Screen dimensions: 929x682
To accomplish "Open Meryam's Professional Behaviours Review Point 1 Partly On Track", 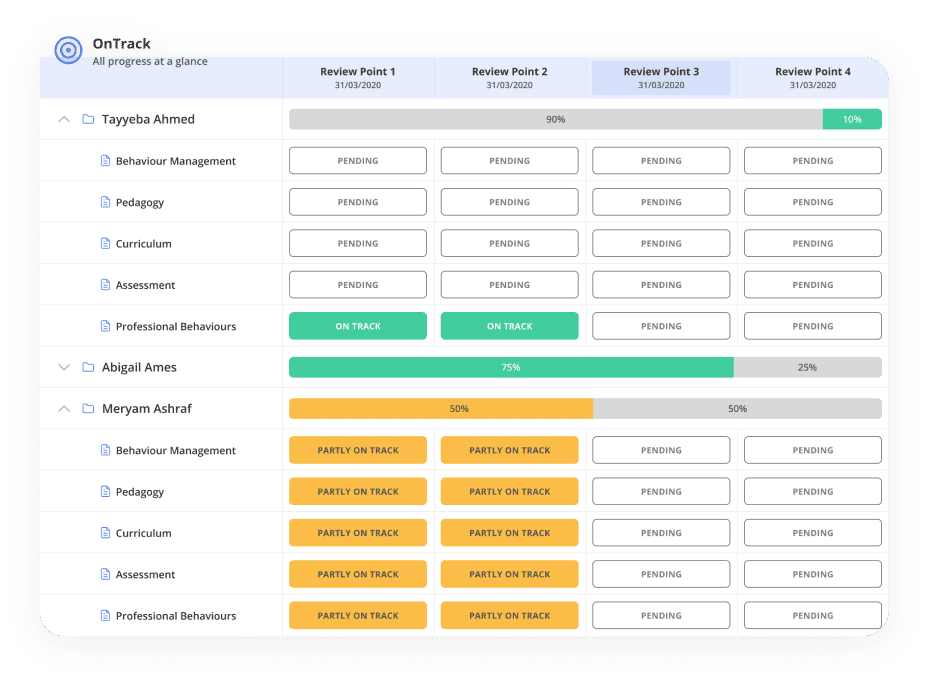I will click(358, 616).
